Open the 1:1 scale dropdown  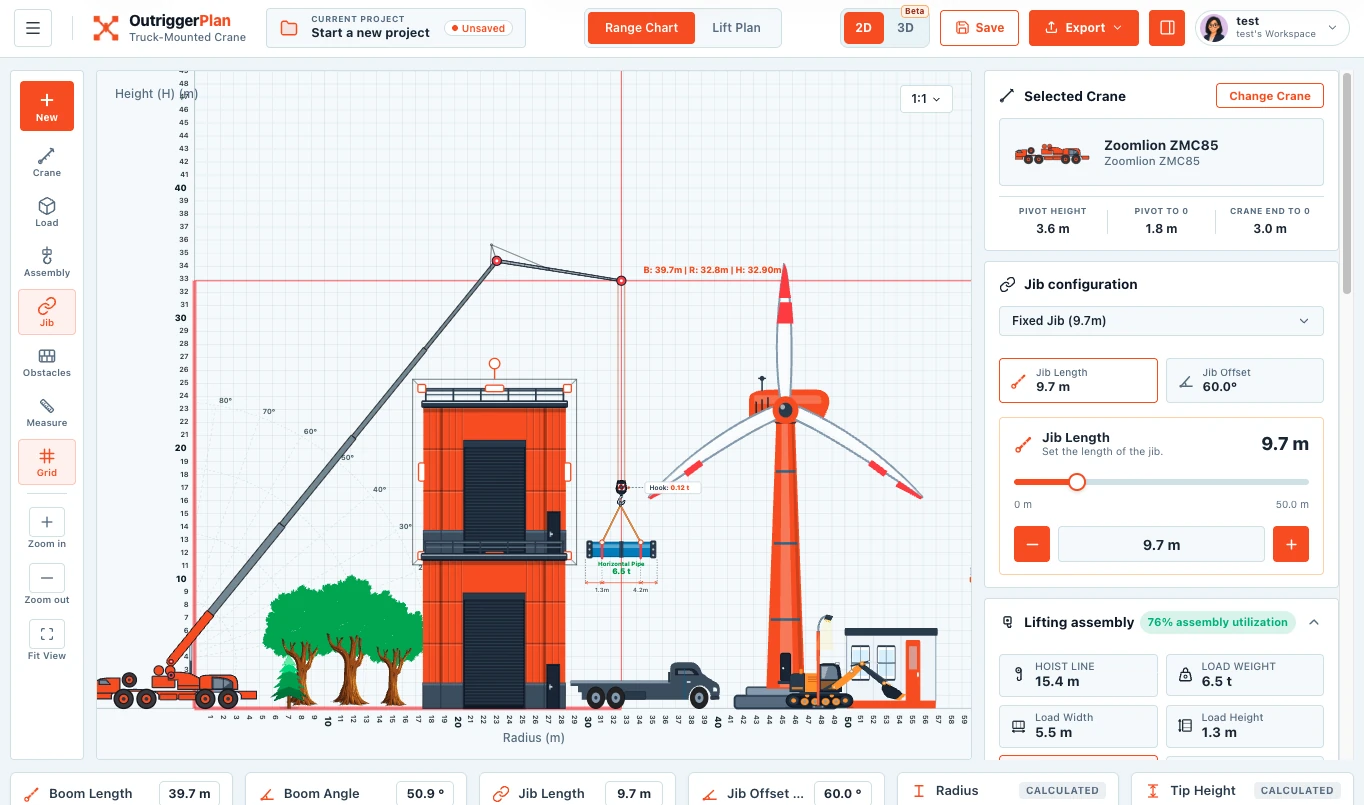(926, 99)
